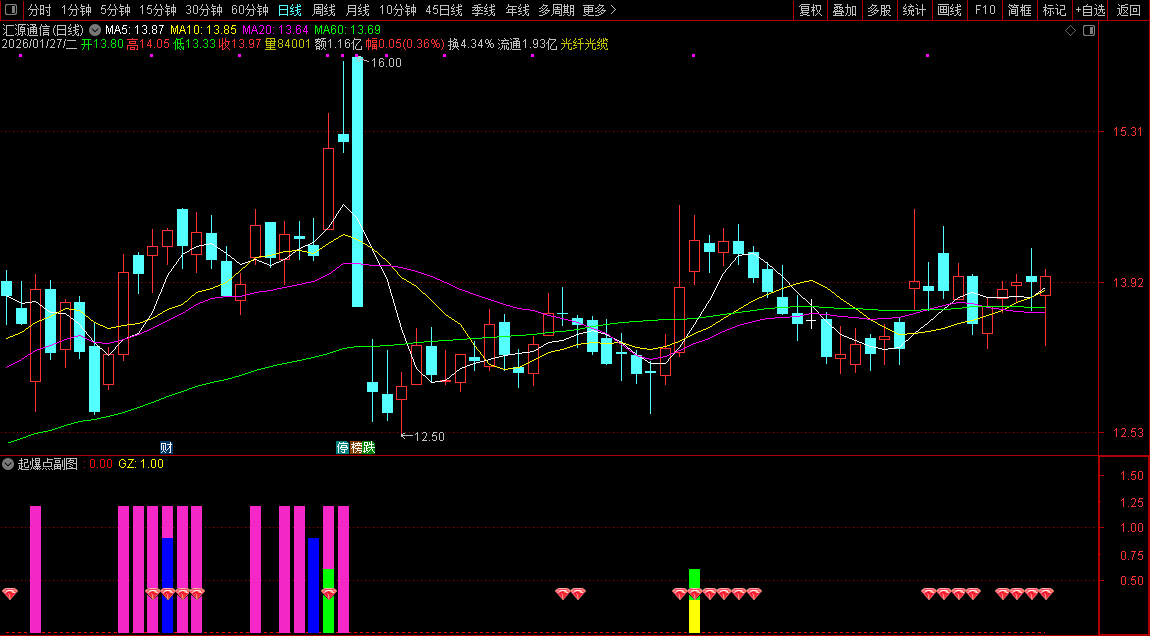Click the 12.53 price axis label

click(1127, 433)
